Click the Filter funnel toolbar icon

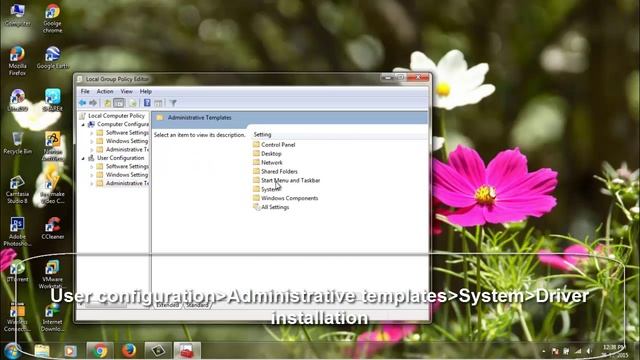click(173, 103)
